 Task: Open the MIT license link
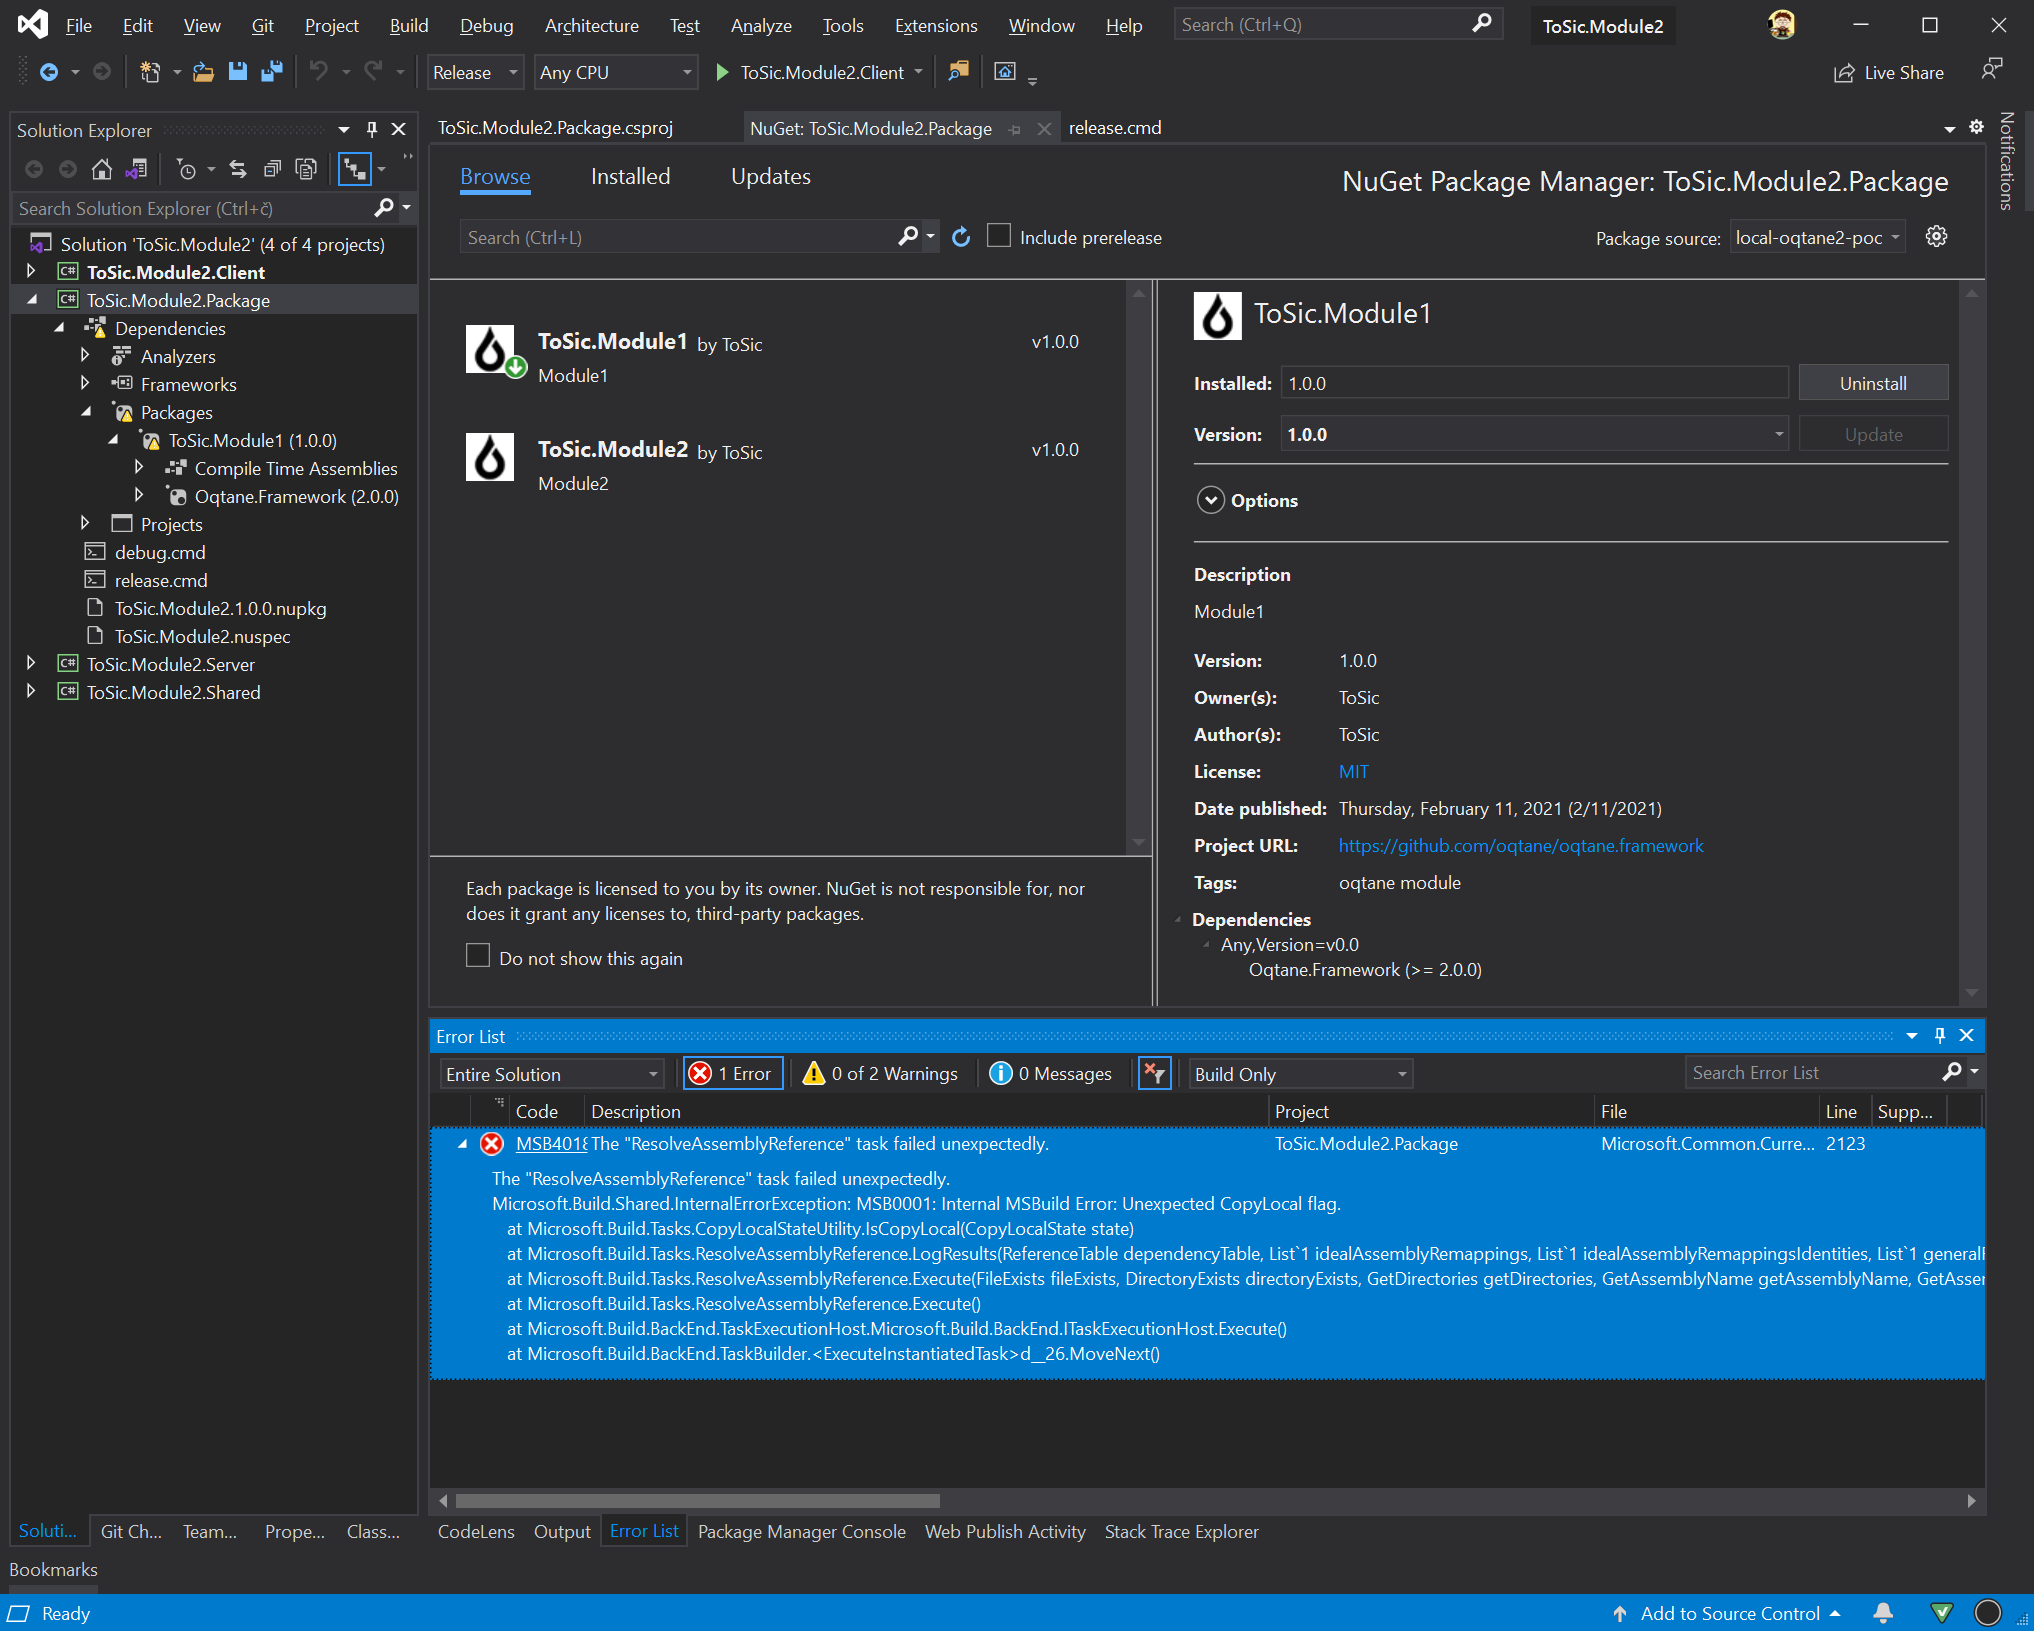1353,771
